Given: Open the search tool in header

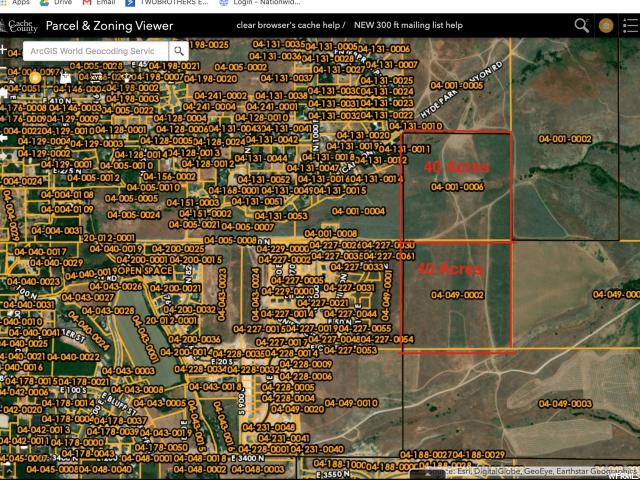Looking at the screenshot, I should tap(582, 25).
